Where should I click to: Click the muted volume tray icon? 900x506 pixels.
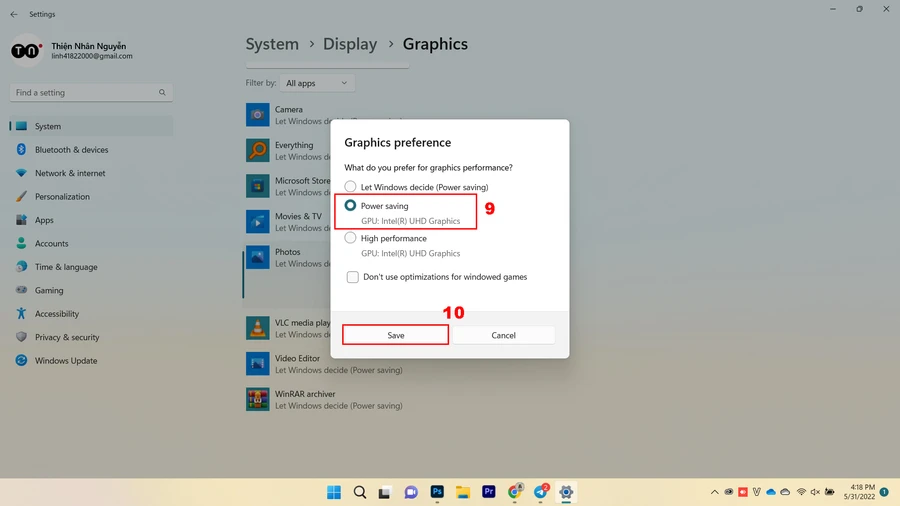coord(815,492)
